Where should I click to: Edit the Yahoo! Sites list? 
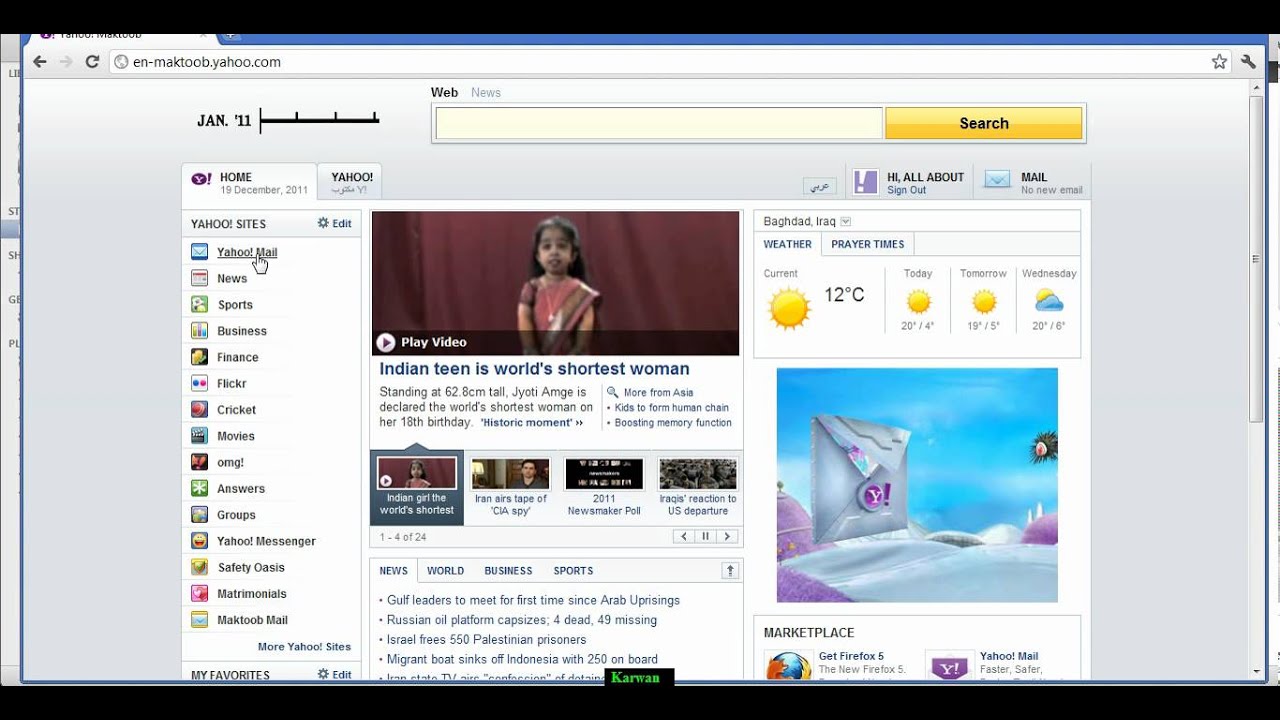pos(335,224)
